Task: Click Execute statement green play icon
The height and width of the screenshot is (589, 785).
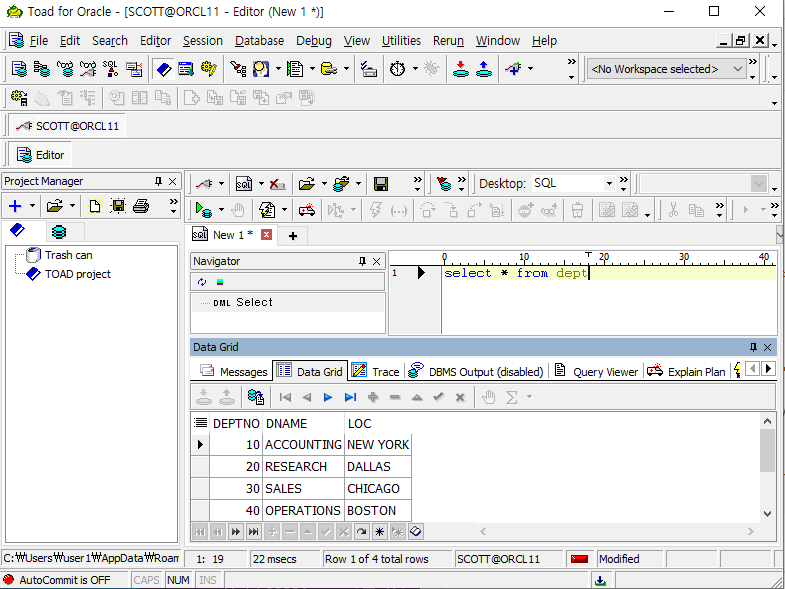Action: (203, 210)
